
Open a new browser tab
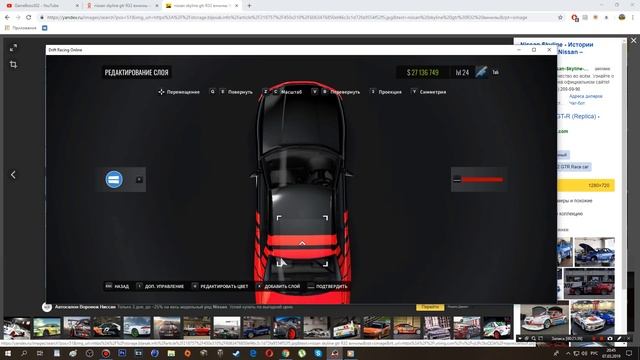click(249, 6)
